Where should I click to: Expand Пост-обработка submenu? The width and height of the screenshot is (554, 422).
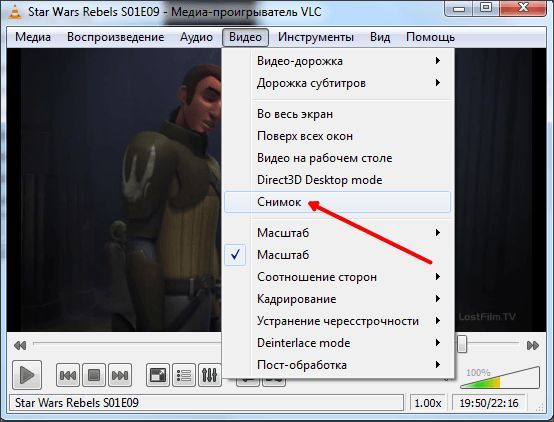pyautogui.click(x=337, y=364)
